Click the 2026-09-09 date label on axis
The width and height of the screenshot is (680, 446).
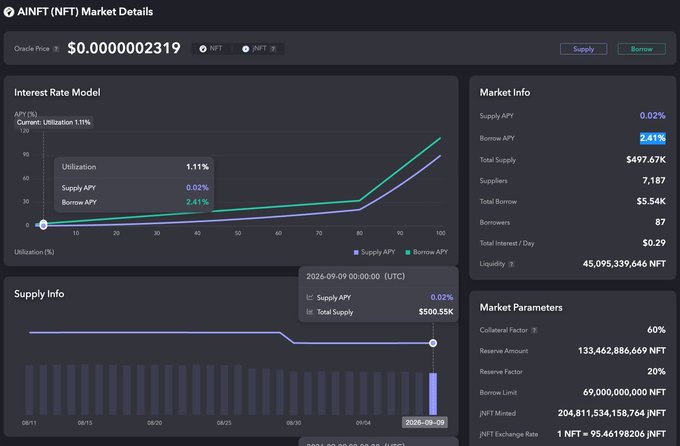[425, 423]
